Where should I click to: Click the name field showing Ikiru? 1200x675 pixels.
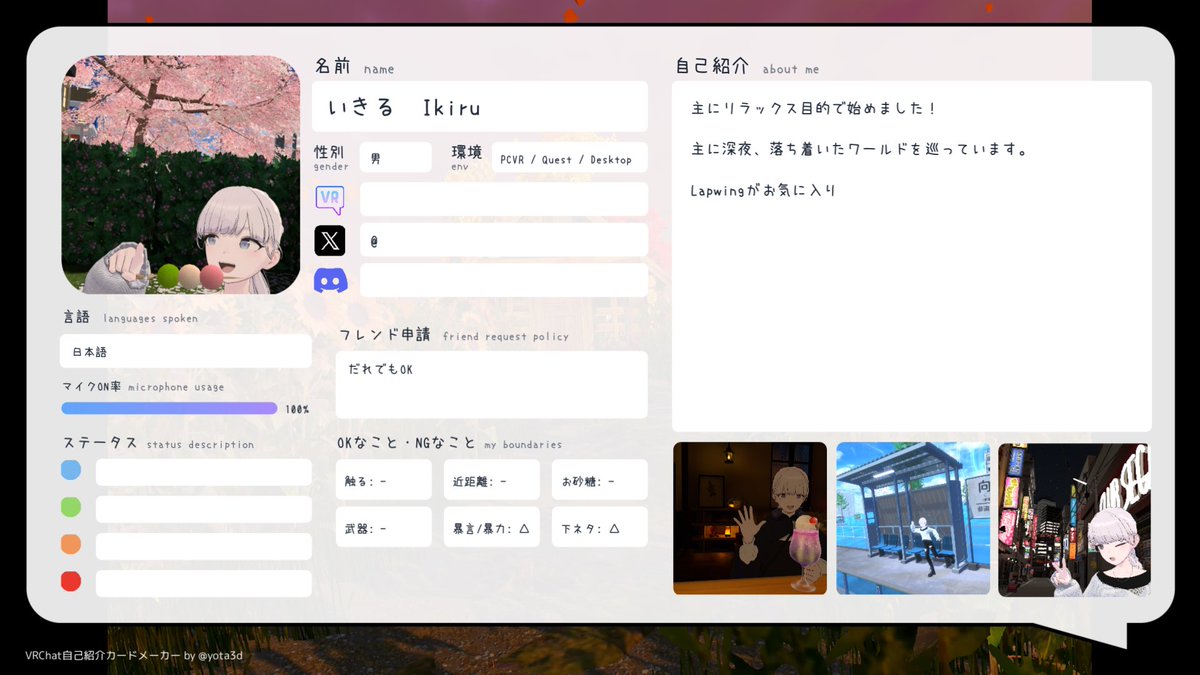coord(480,107)
